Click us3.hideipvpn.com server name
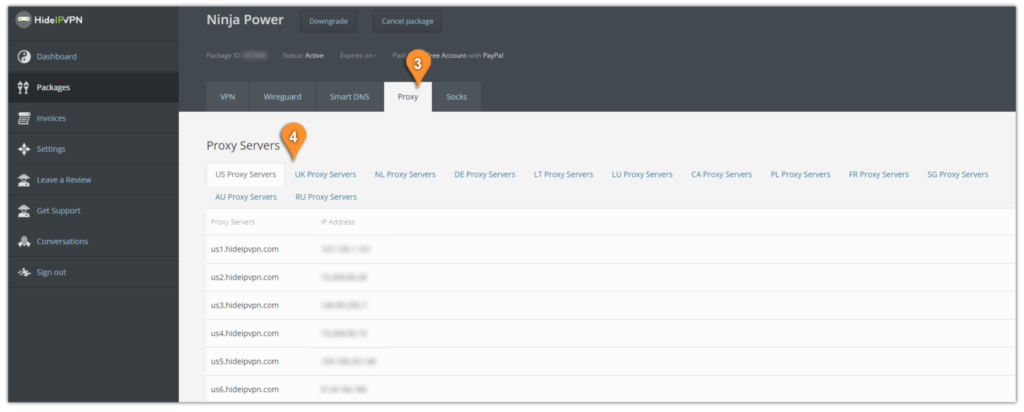Image resolution: width=1024 pixels, height=412 pixels. (245, 305)
